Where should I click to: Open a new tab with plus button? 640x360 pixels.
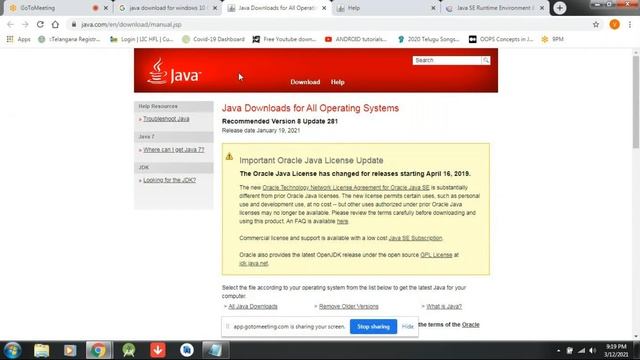coord(560,8)
